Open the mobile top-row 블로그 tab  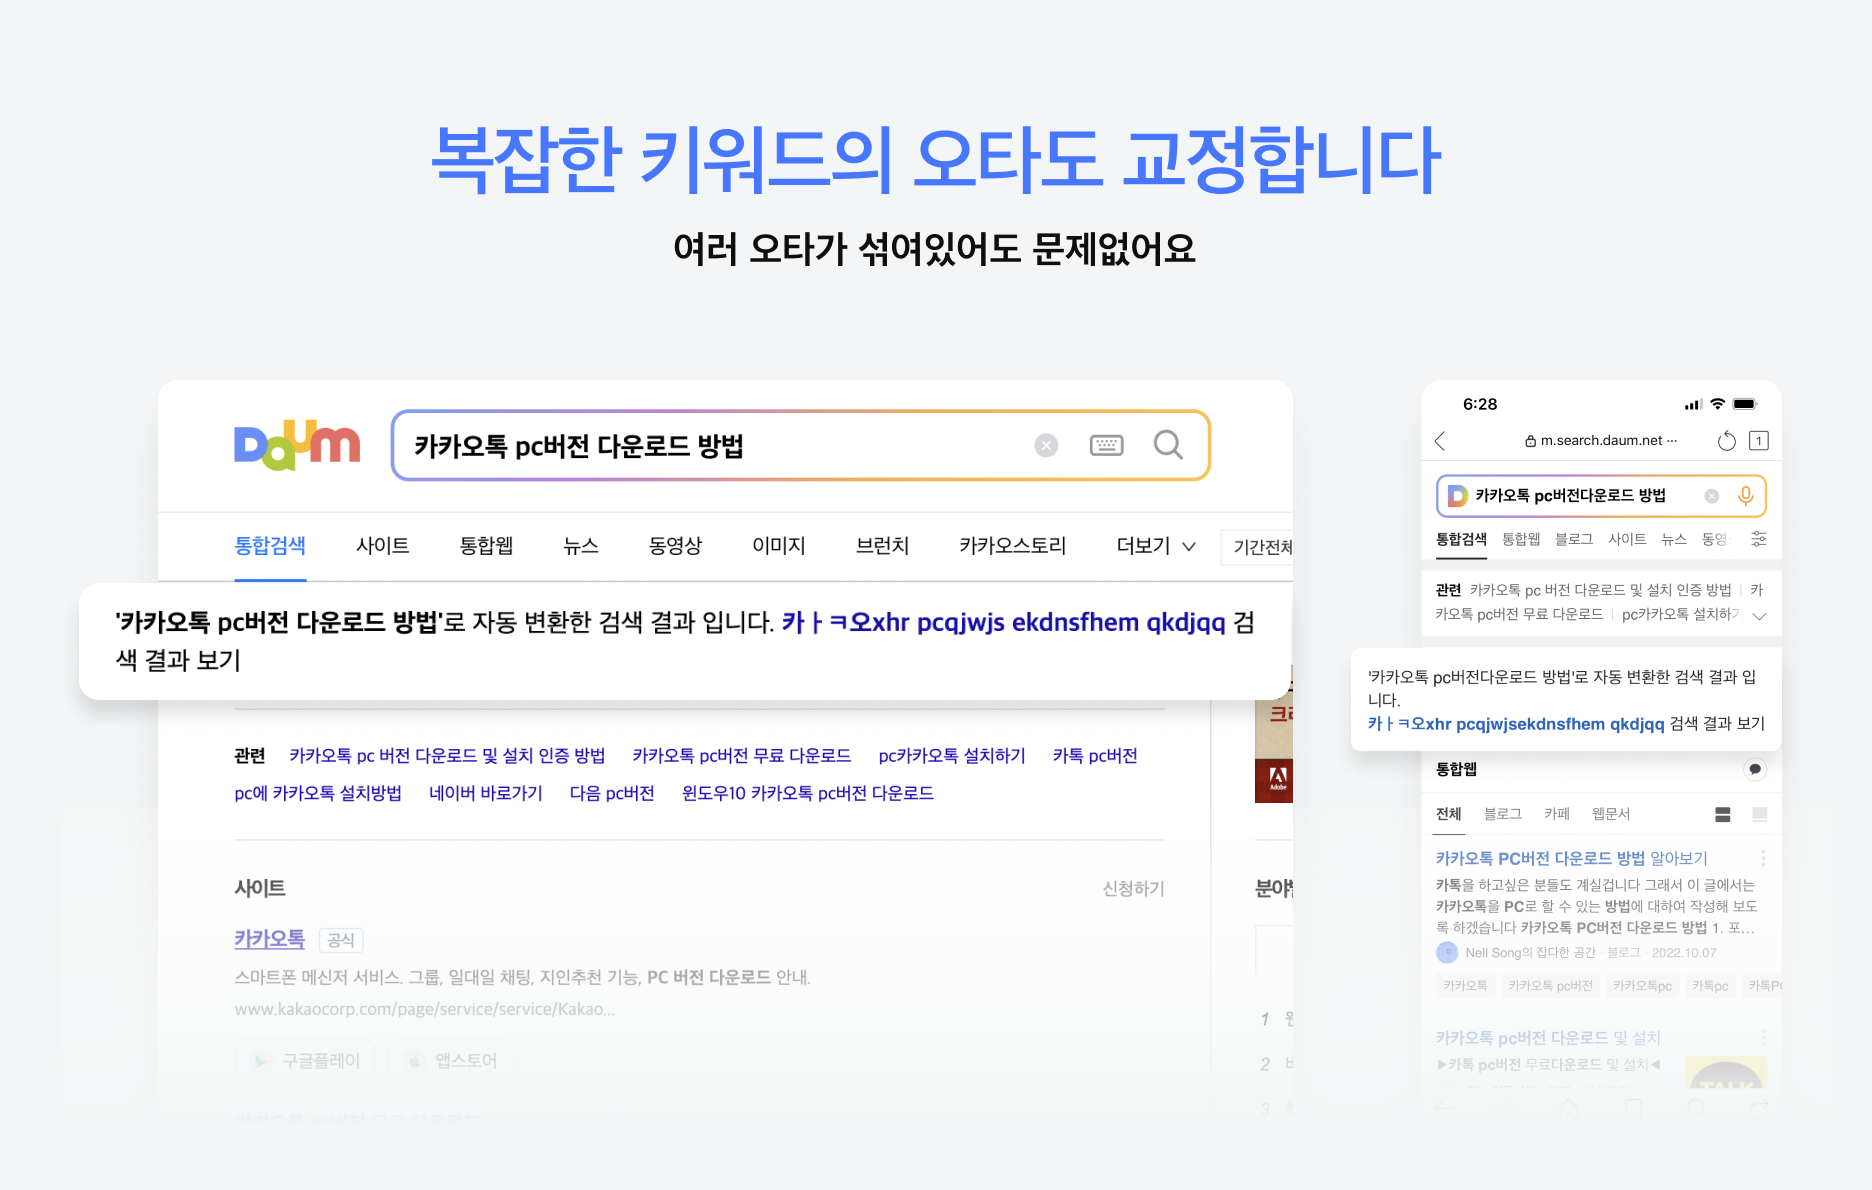pyautogui.click(x=1574, y=539)
